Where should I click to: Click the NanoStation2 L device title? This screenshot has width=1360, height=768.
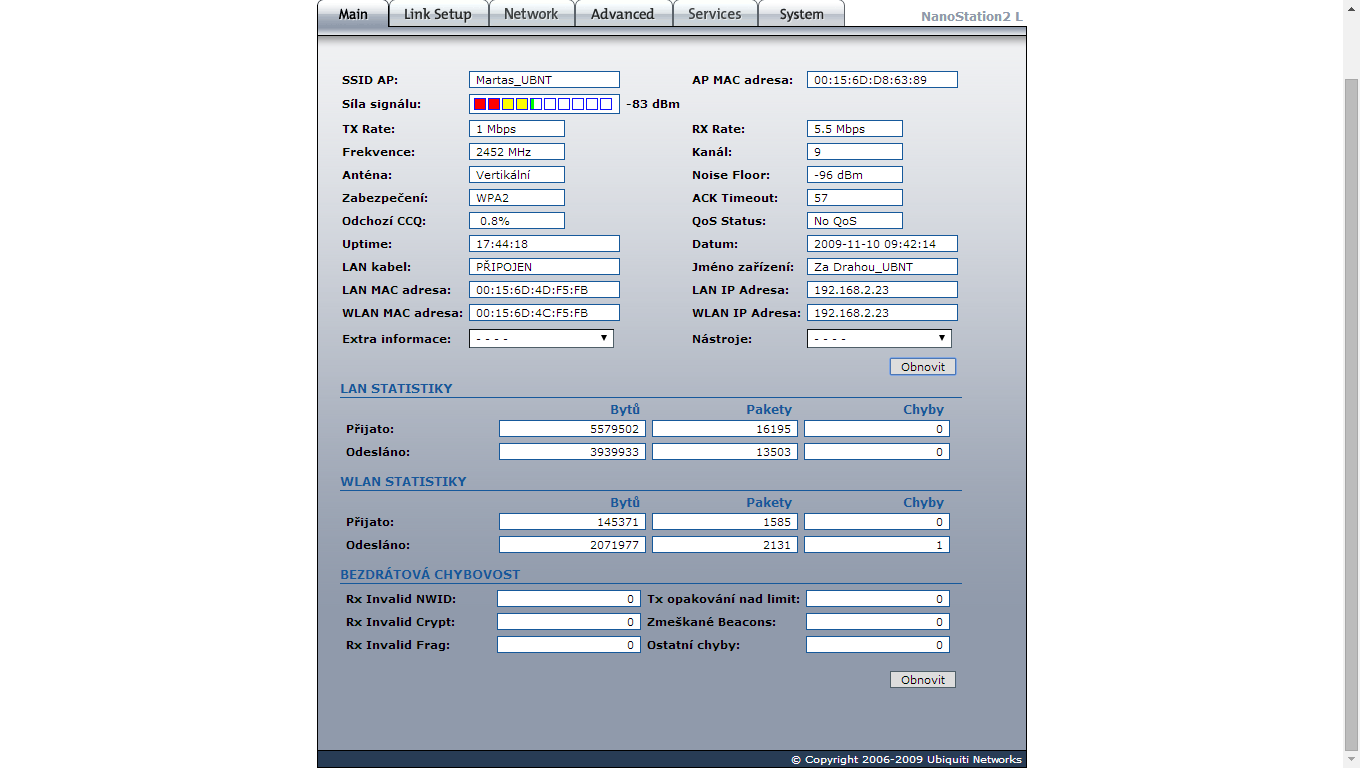coord(972,17)
